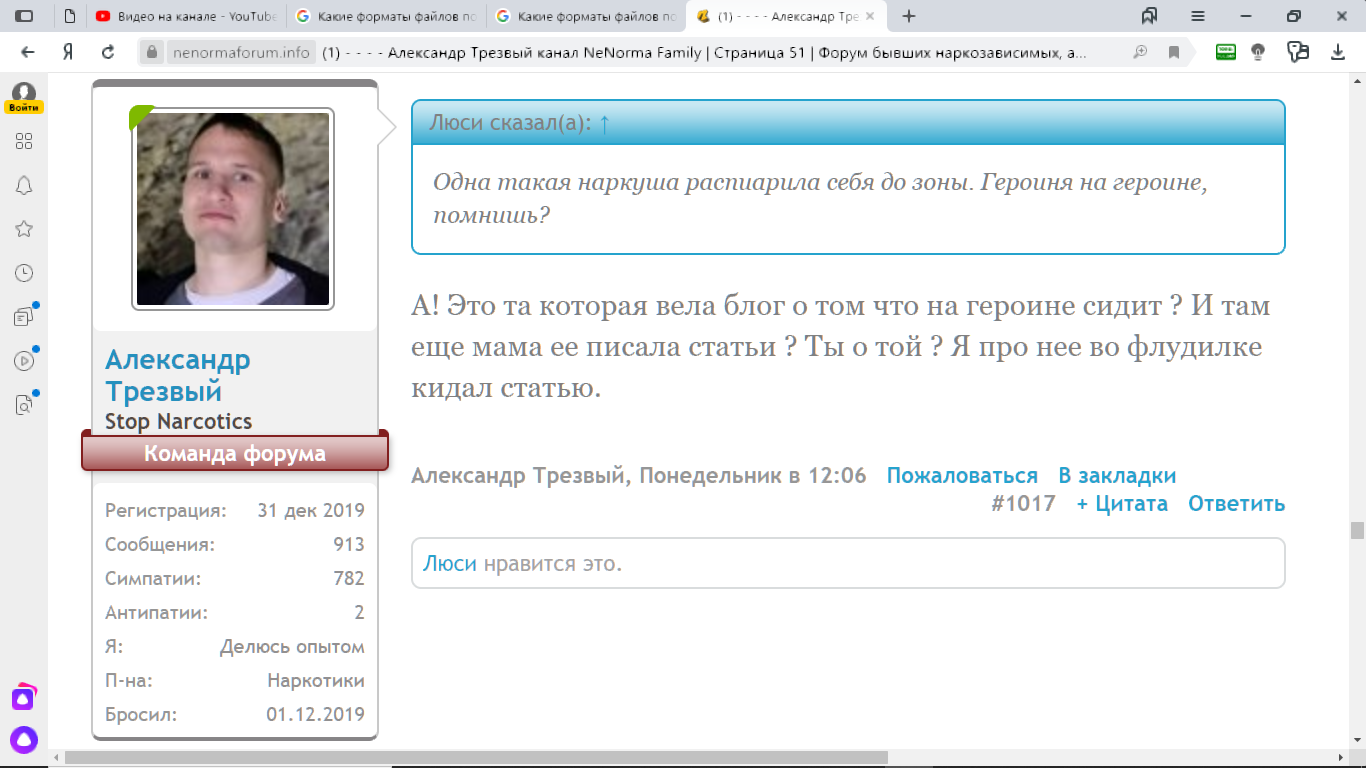Open browsing history using the clock icon

(24, 272)
